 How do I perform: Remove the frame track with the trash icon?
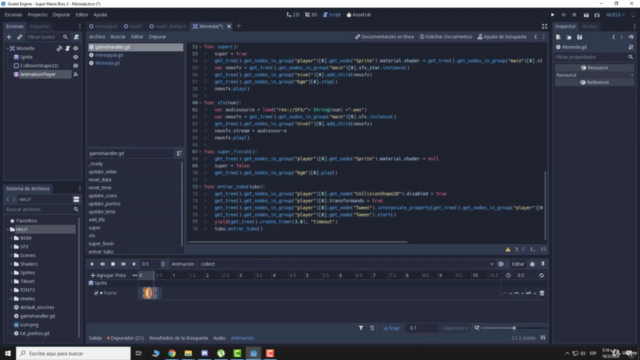[x=542, y=293]
